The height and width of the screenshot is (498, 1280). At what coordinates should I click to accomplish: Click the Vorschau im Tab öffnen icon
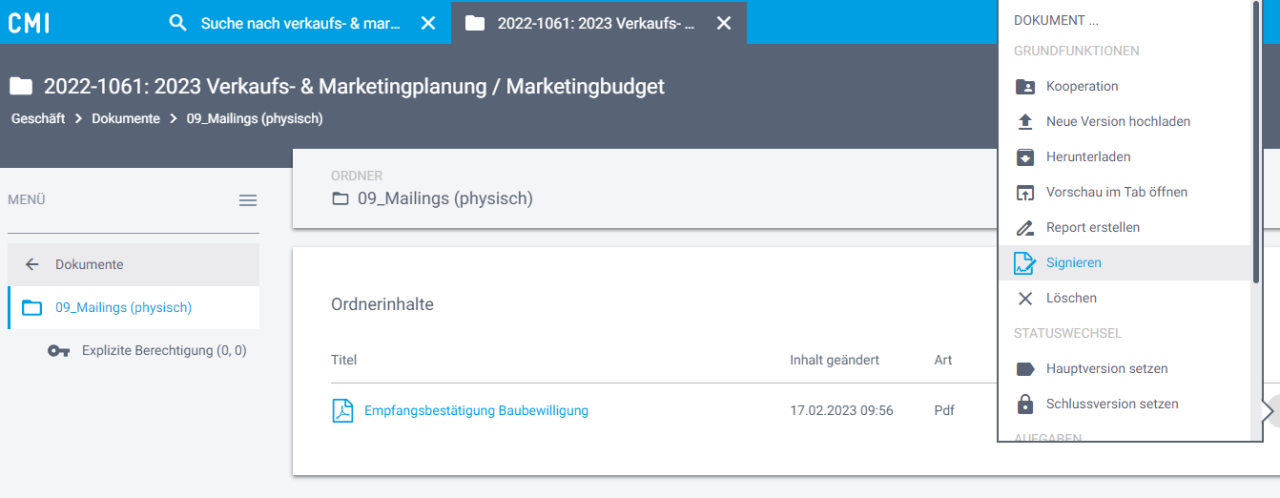pos(1025,192)
